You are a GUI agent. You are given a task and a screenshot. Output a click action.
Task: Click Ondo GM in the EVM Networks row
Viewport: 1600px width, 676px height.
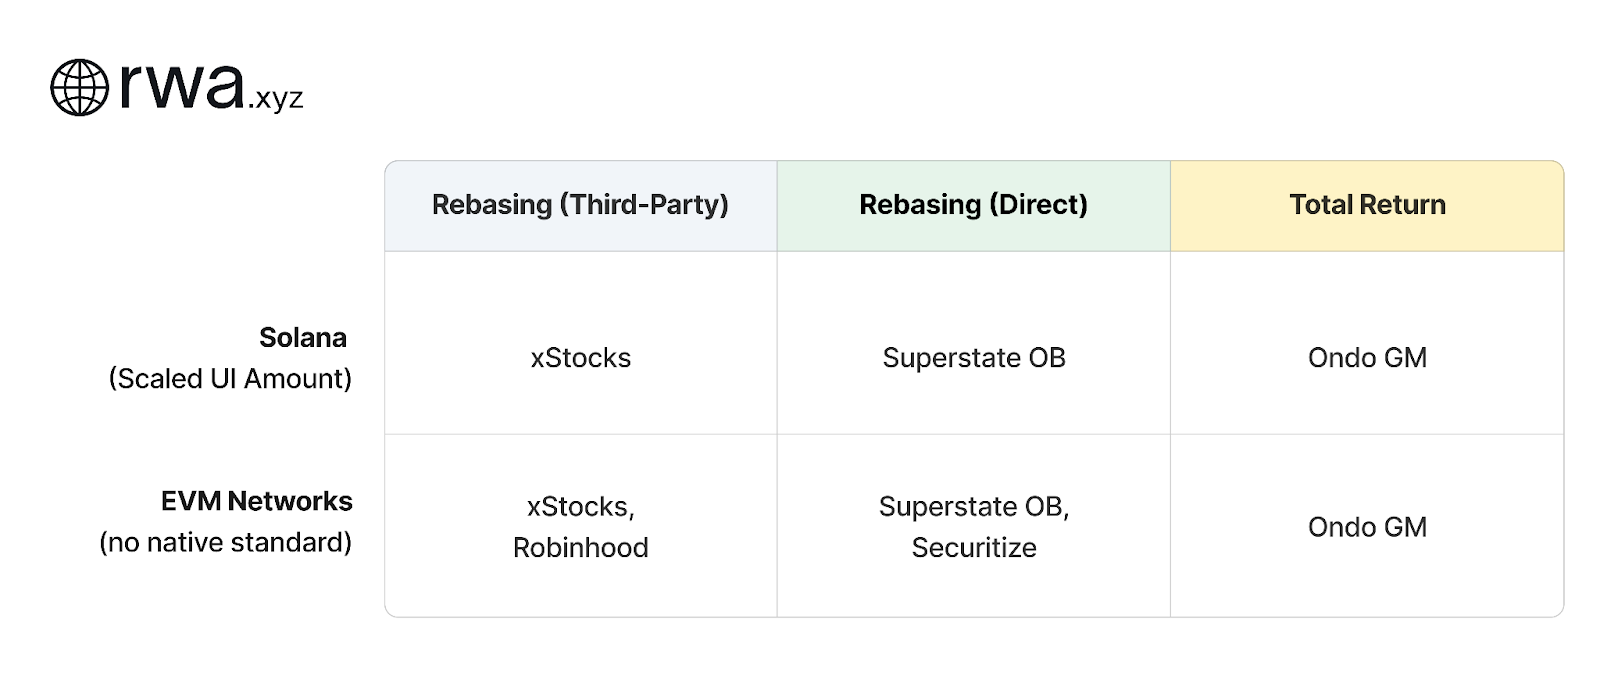pyautogui.click(x=1366, y=527)
